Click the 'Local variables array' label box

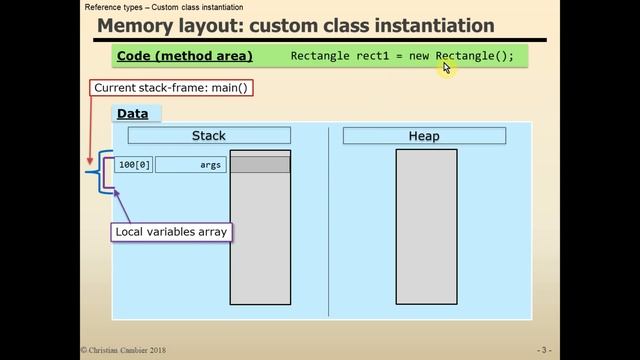pos(171,232)
